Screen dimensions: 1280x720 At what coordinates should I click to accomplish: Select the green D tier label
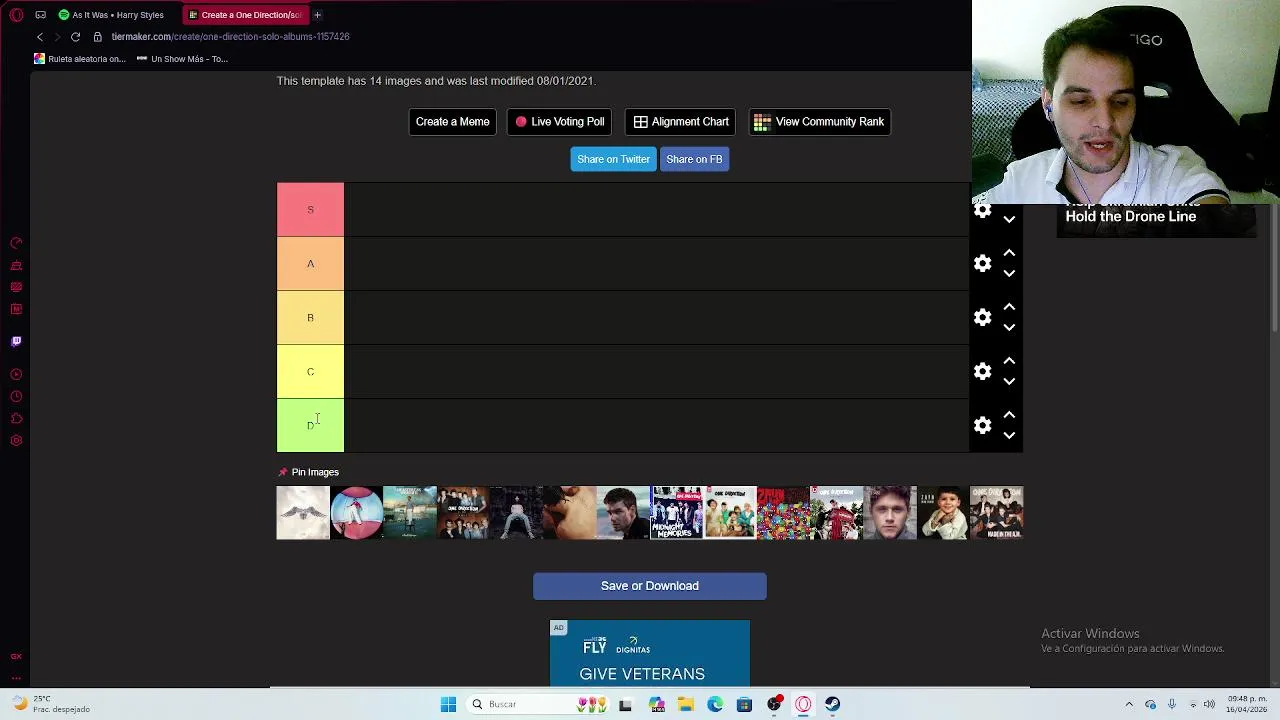[310, 426]
